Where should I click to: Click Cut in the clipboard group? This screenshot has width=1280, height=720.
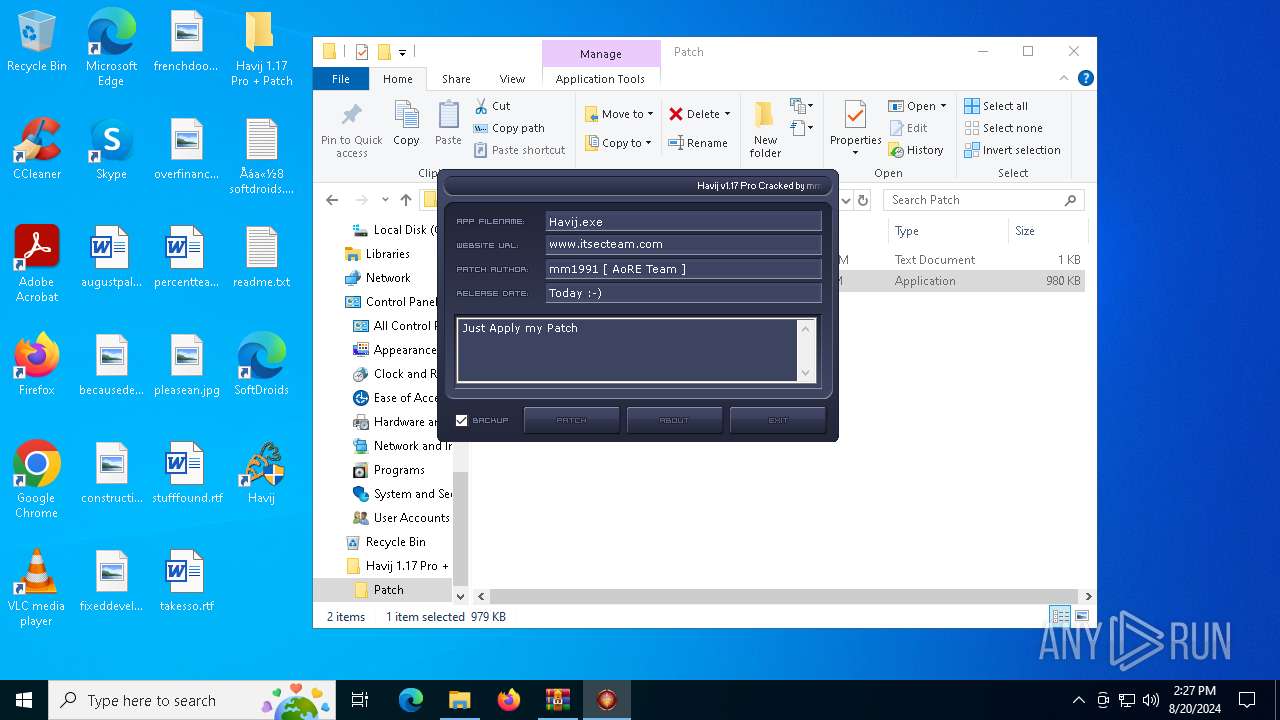click(x=492, y=106)
